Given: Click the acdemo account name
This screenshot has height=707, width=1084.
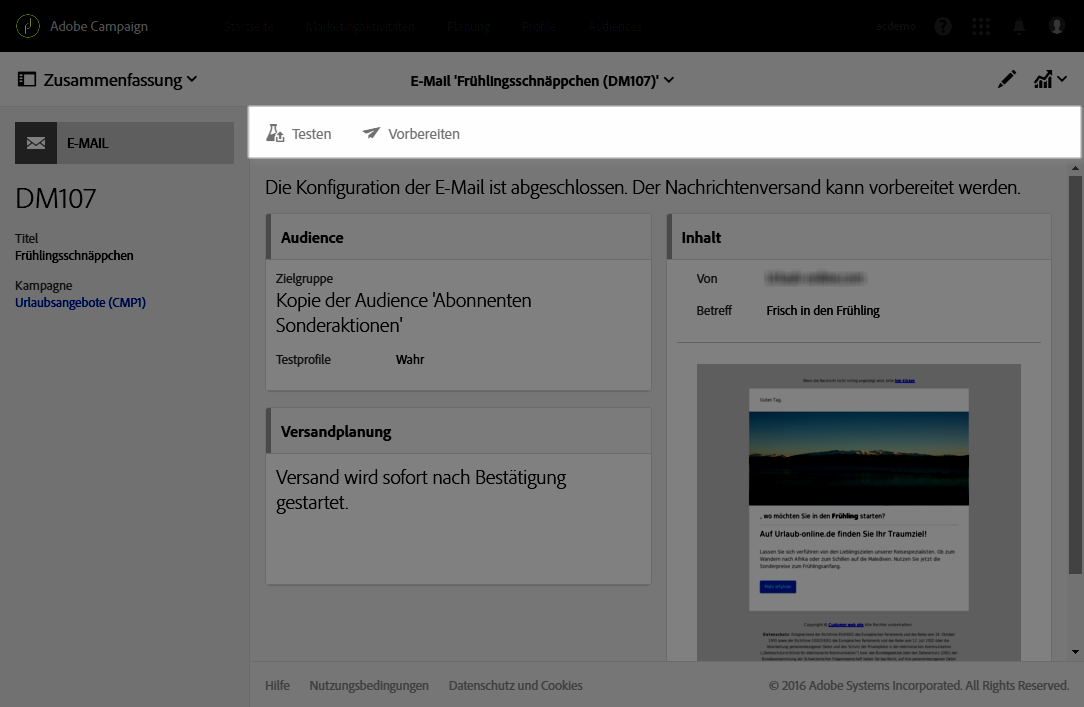Looking at the screenshot, I should pyautogui.click(x=896, y=26).
